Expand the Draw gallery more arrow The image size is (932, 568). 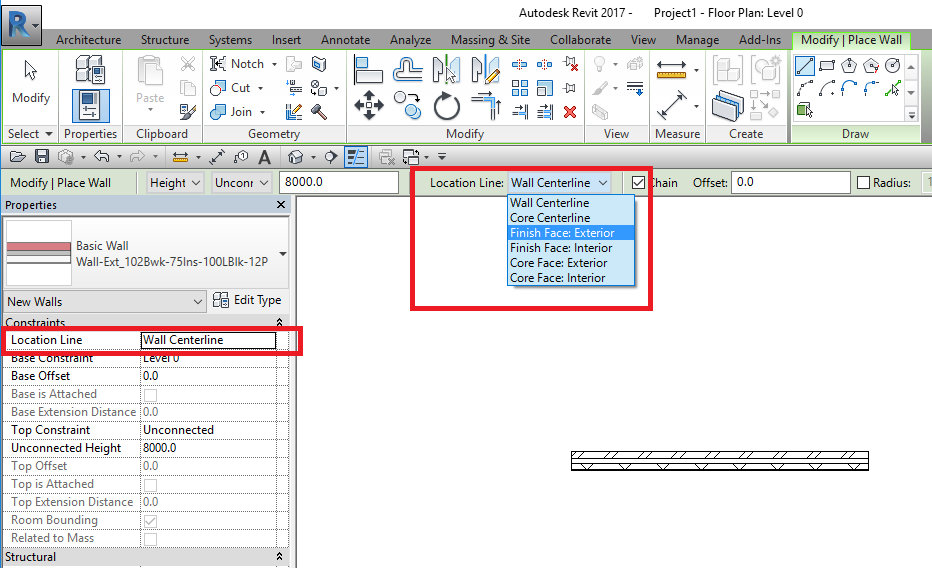pyautogui.click(x=911, y=114)
